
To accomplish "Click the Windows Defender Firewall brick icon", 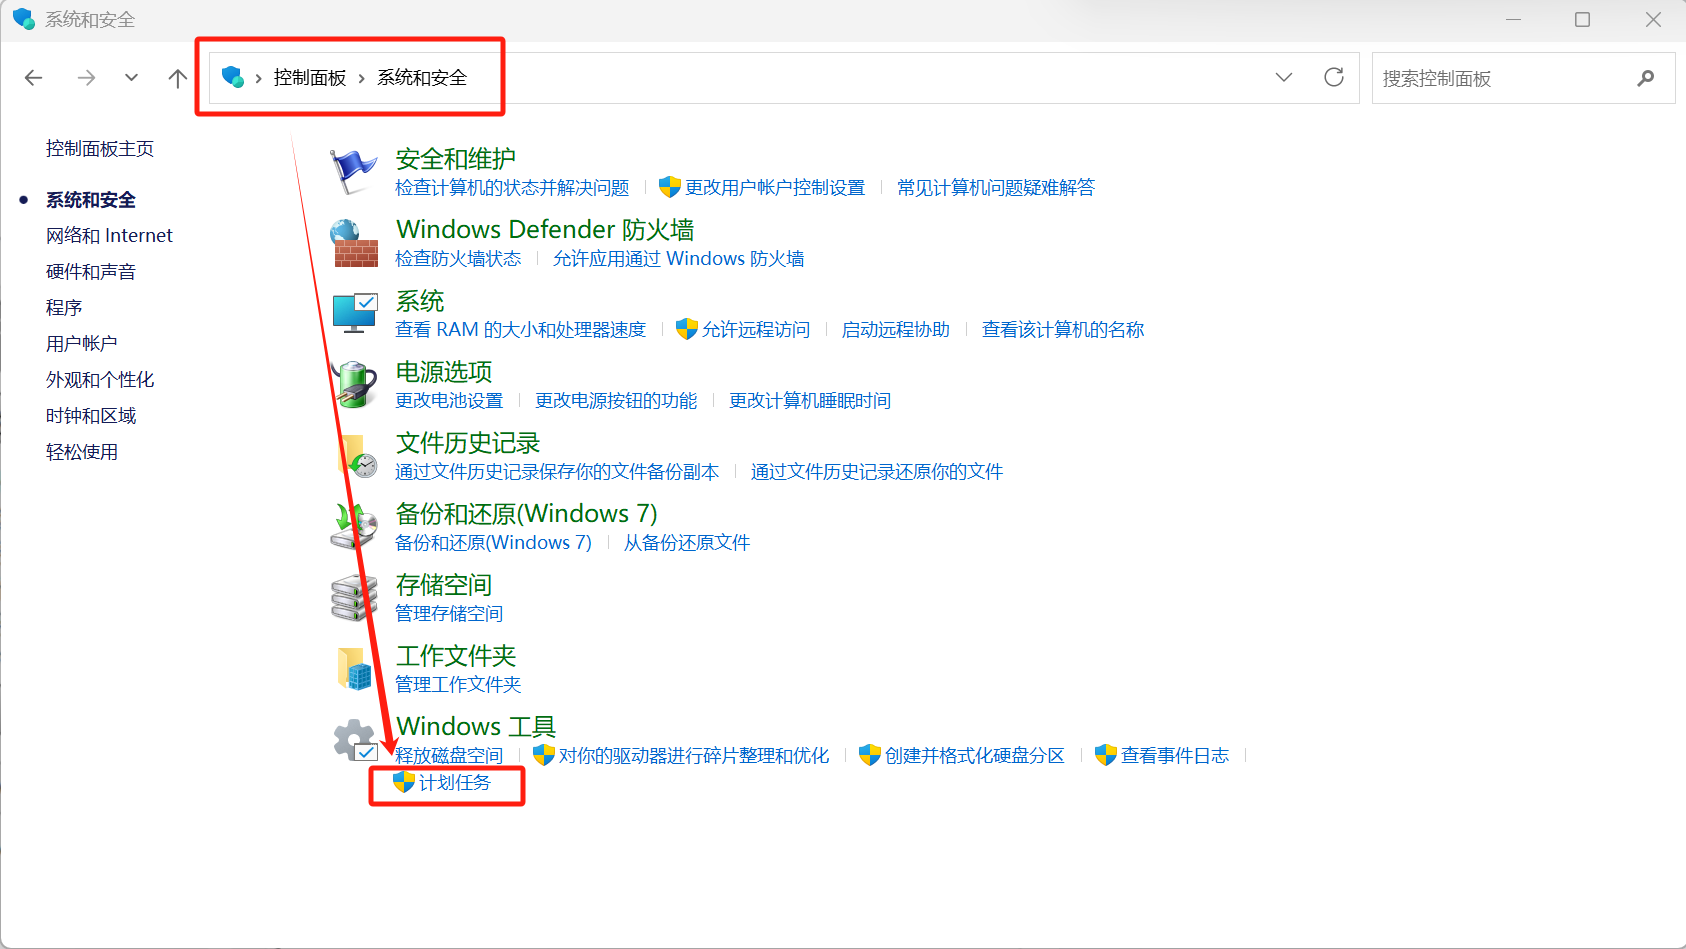I will (x=354, y=243).
